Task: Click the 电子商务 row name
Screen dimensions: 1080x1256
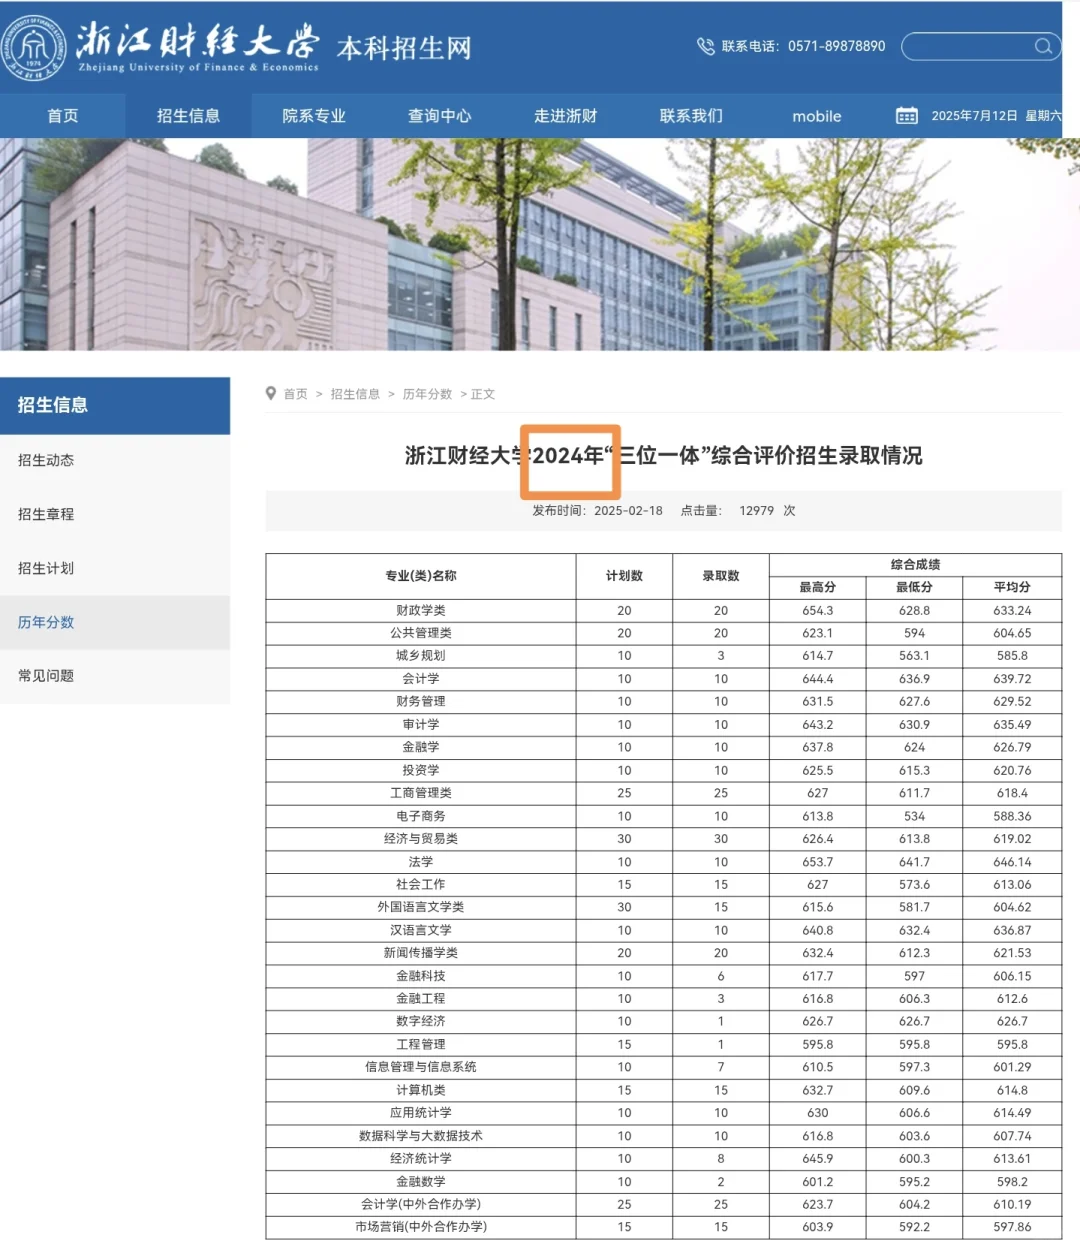Action: click(x=421, y=816)
